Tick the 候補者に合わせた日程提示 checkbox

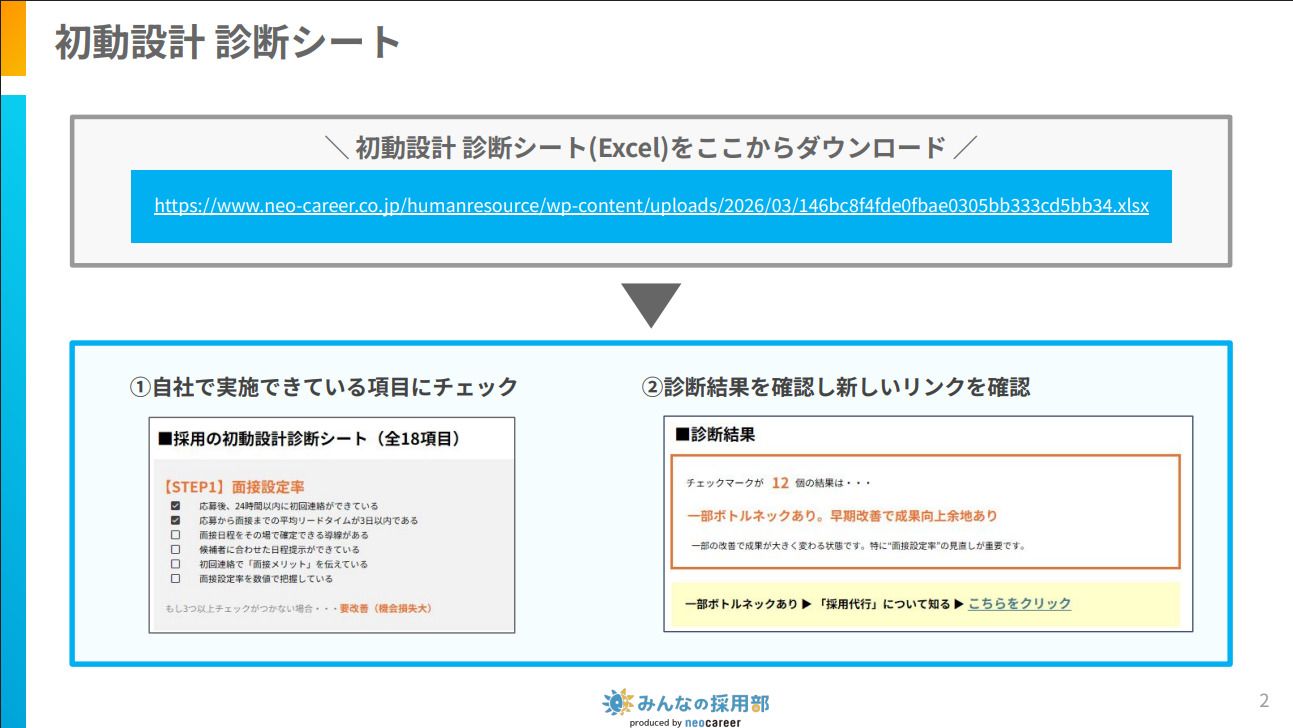(x=175, y=550)
